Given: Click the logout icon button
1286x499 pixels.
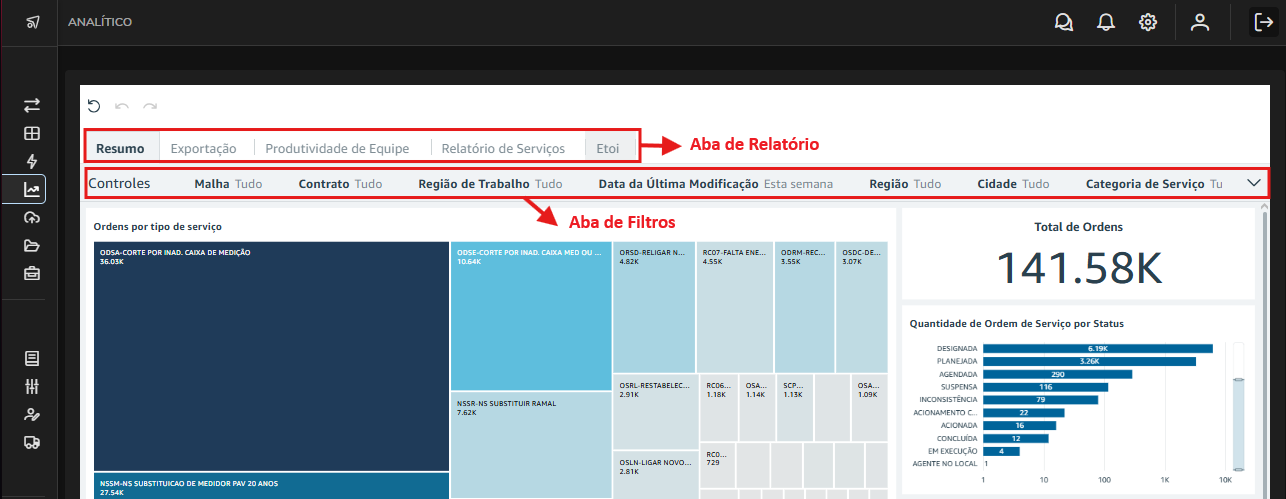Looking at the screenshot, I should pyautogui.click(x=1262, y=22).
